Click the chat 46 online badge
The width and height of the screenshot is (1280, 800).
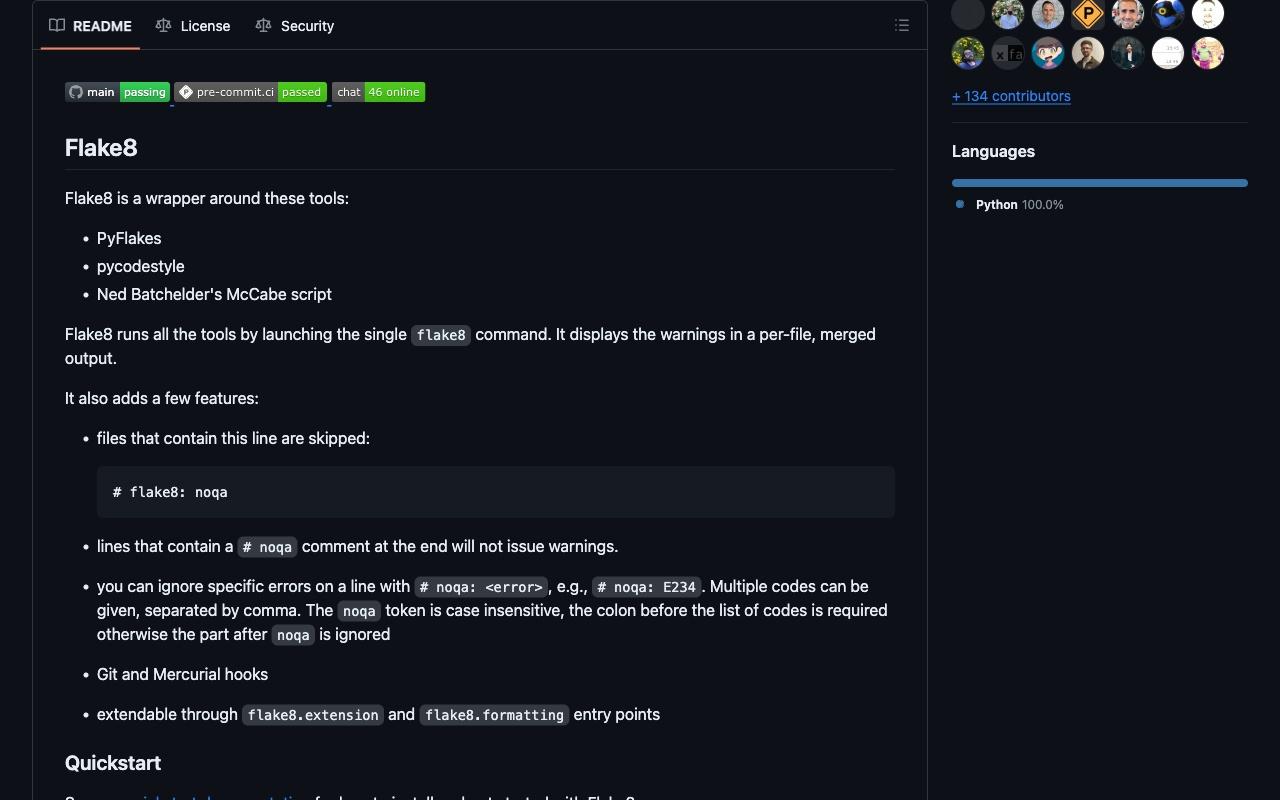tap(378, 92)
